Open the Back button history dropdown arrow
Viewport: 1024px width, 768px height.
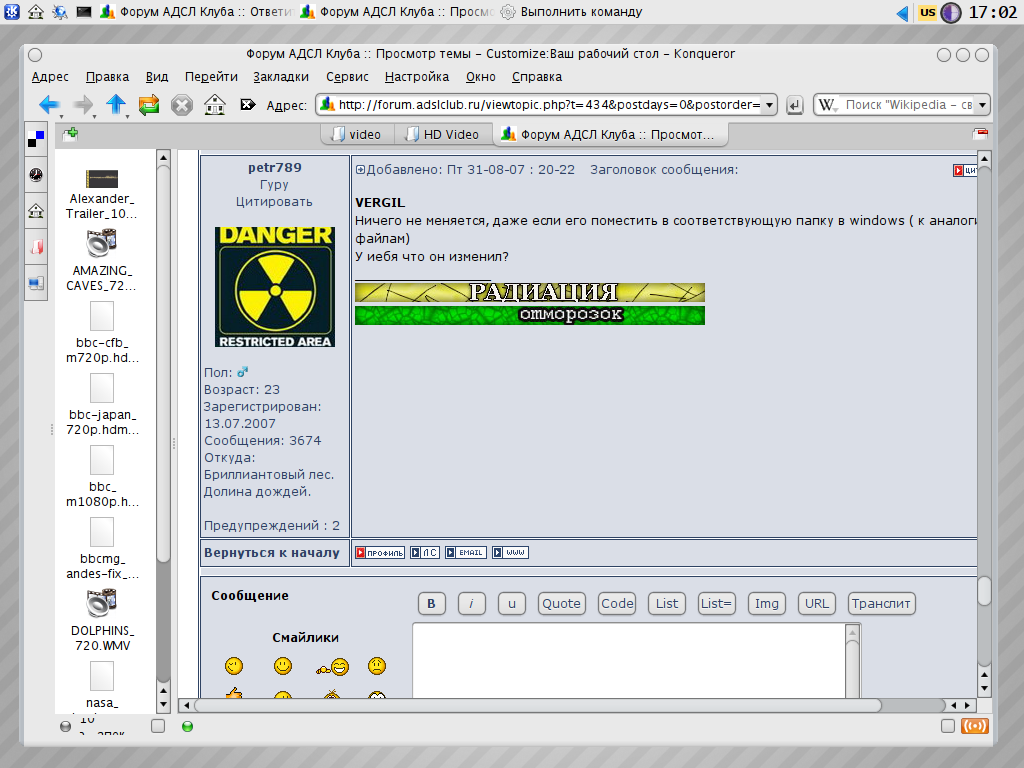point(62,115)
